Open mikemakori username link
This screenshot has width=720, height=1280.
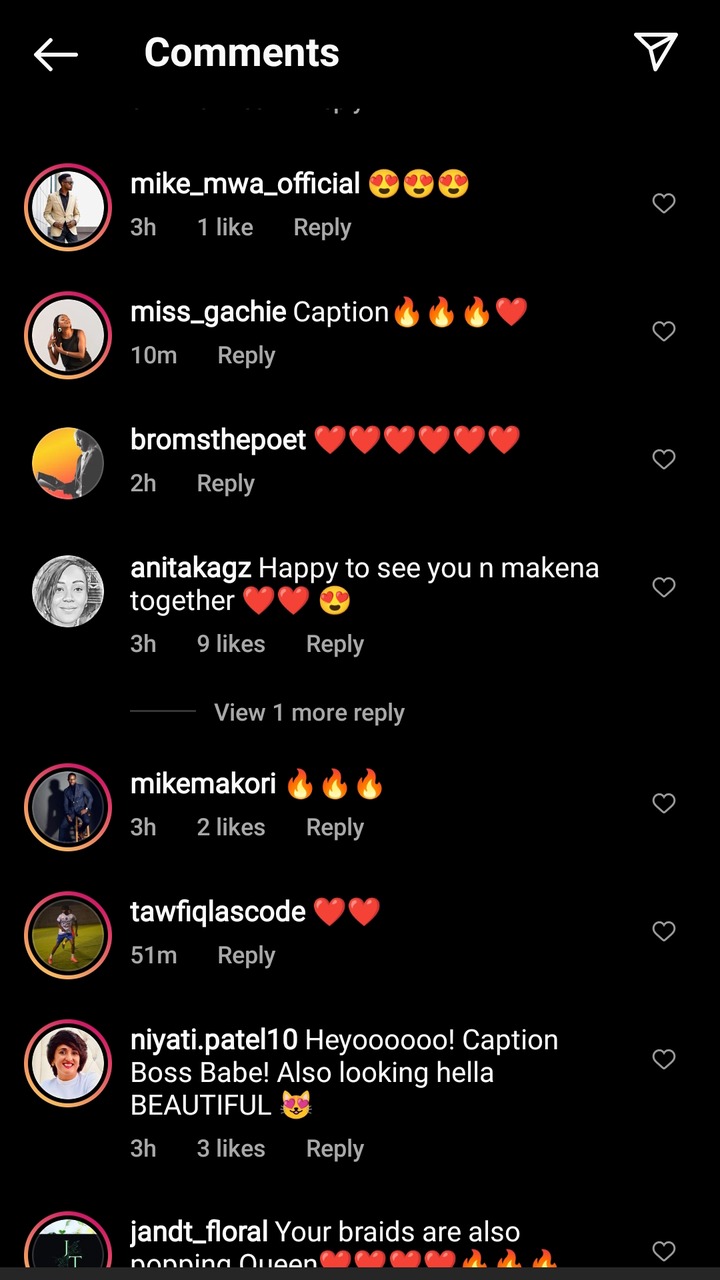pos(203,784)
